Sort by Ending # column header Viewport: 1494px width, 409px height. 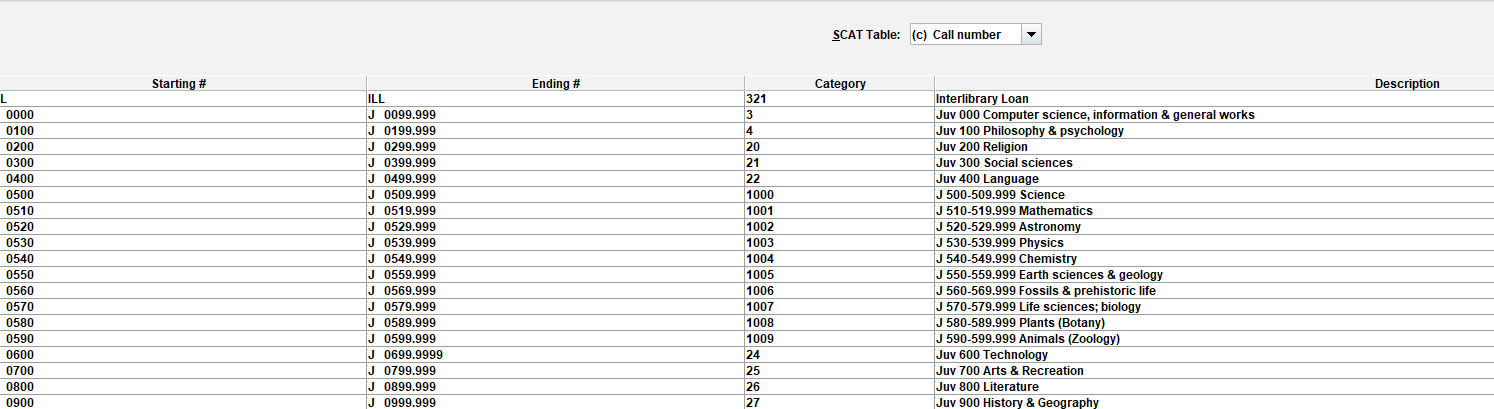coord(556,84)
